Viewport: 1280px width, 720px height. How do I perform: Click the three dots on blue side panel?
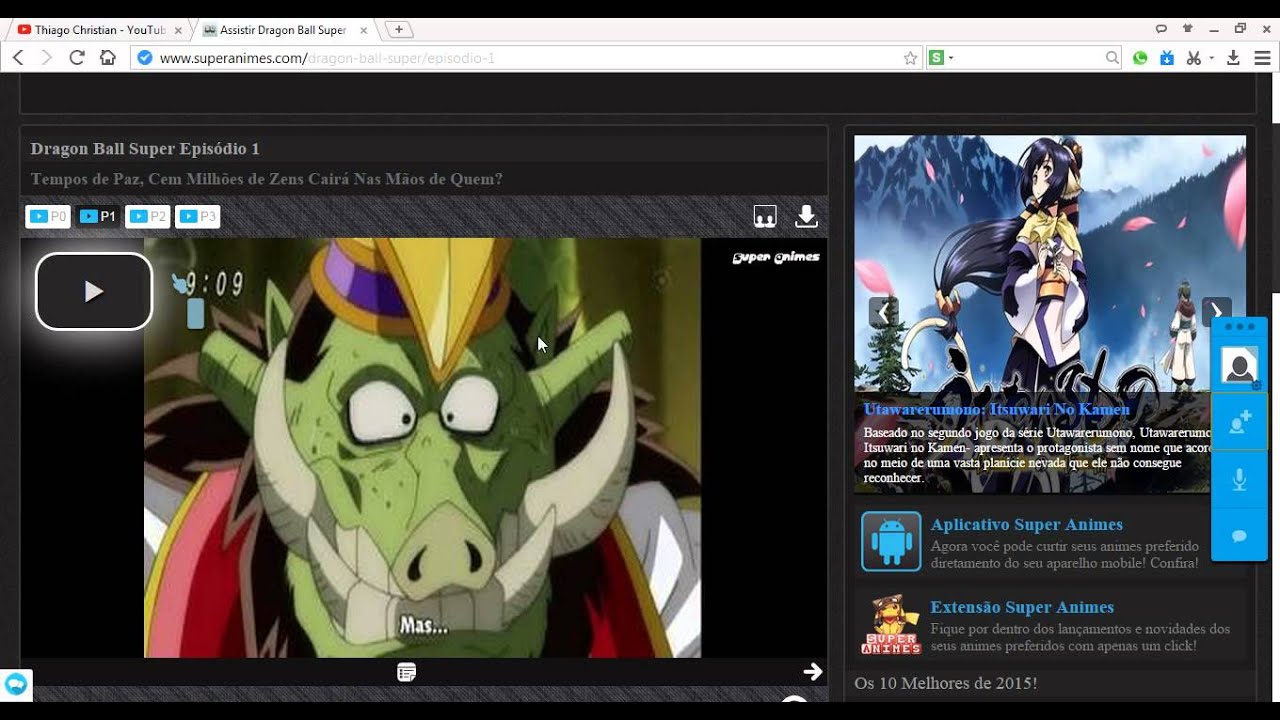click(1239, 327)
